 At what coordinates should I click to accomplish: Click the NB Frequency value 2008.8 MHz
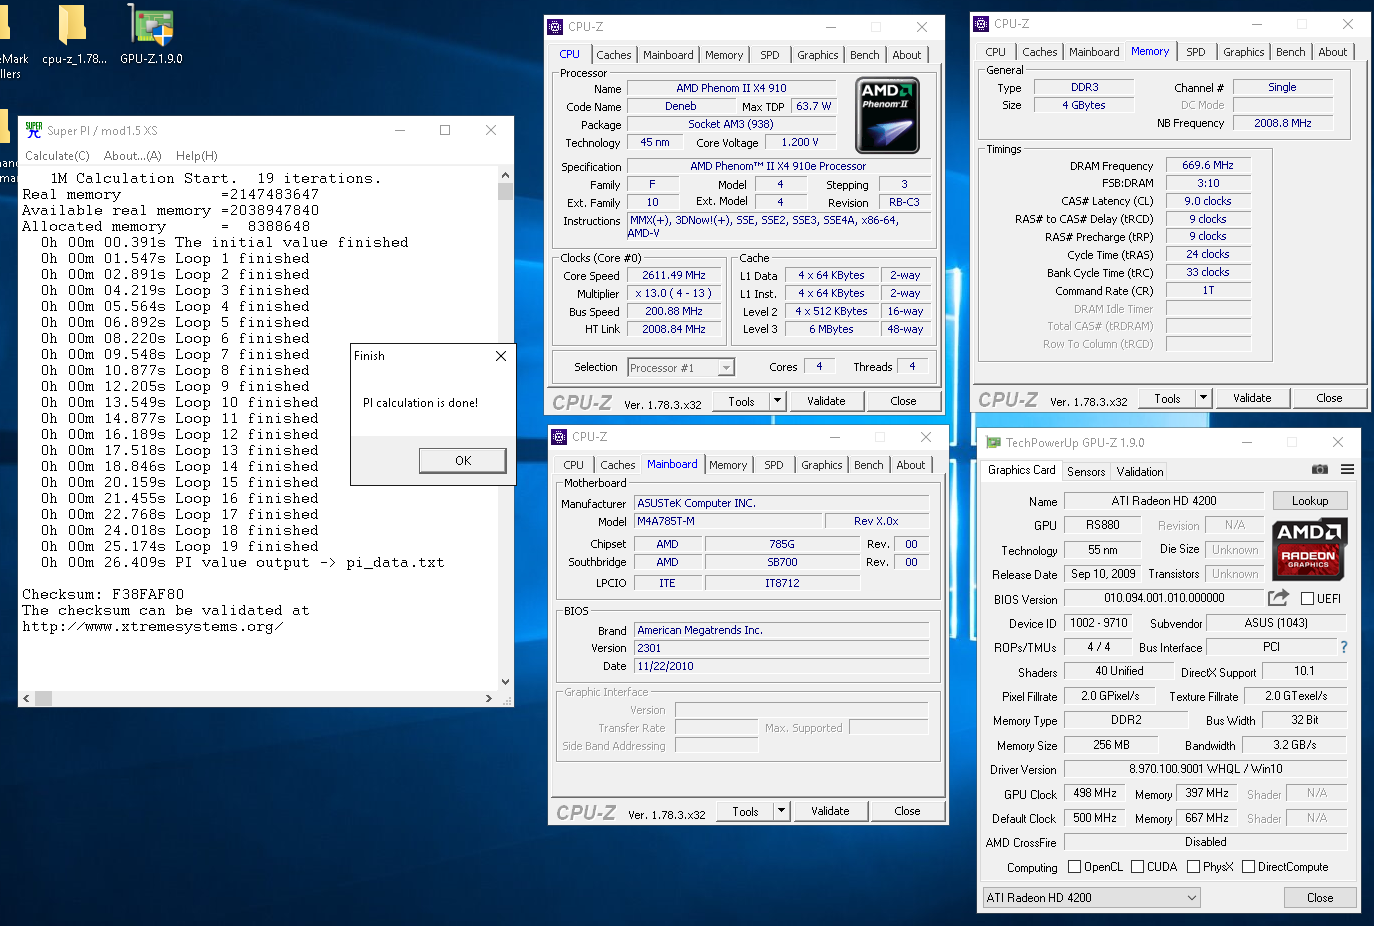click(1282, 123)
